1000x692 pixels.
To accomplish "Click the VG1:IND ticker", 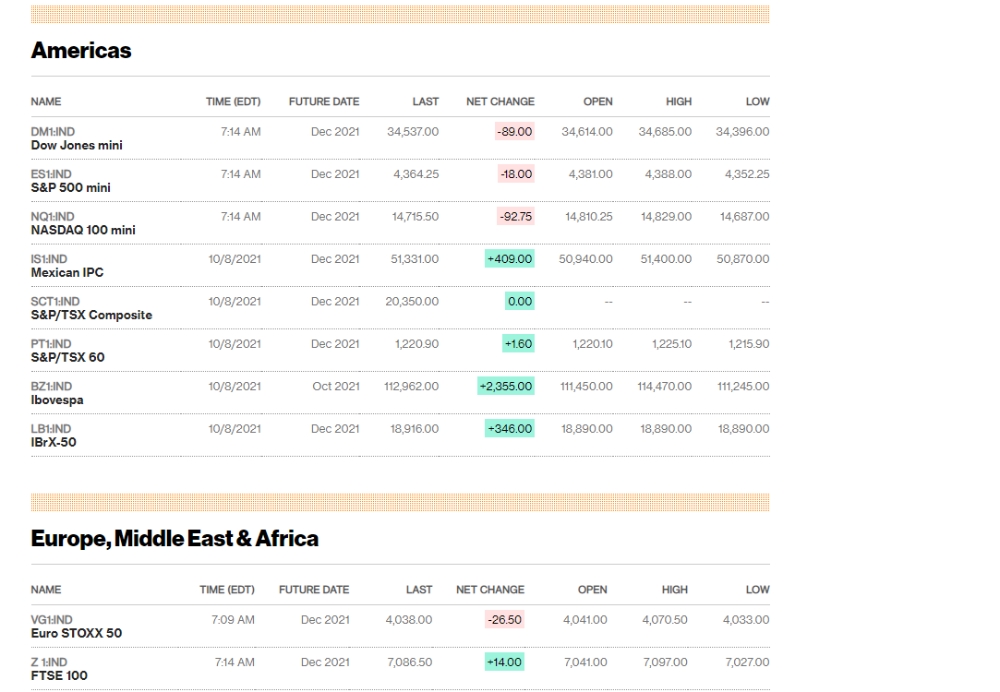I will click(x=52, y=620).
